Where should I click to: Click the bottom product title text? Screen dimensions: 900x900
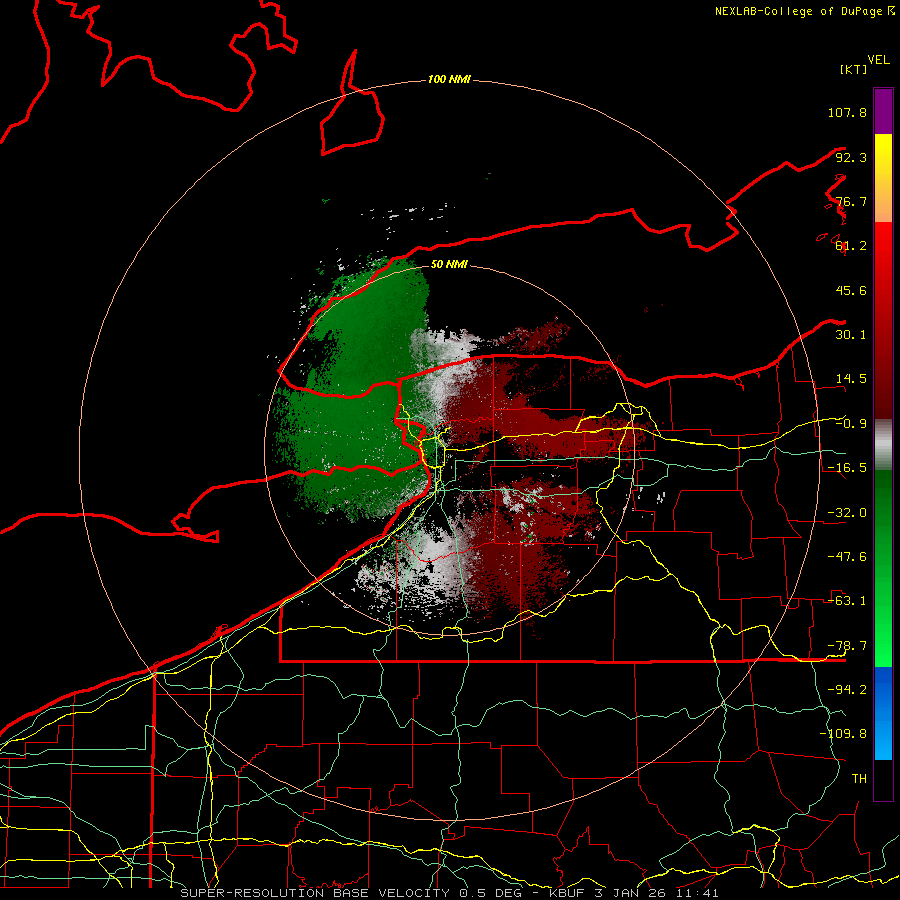(x=449, y=893)
